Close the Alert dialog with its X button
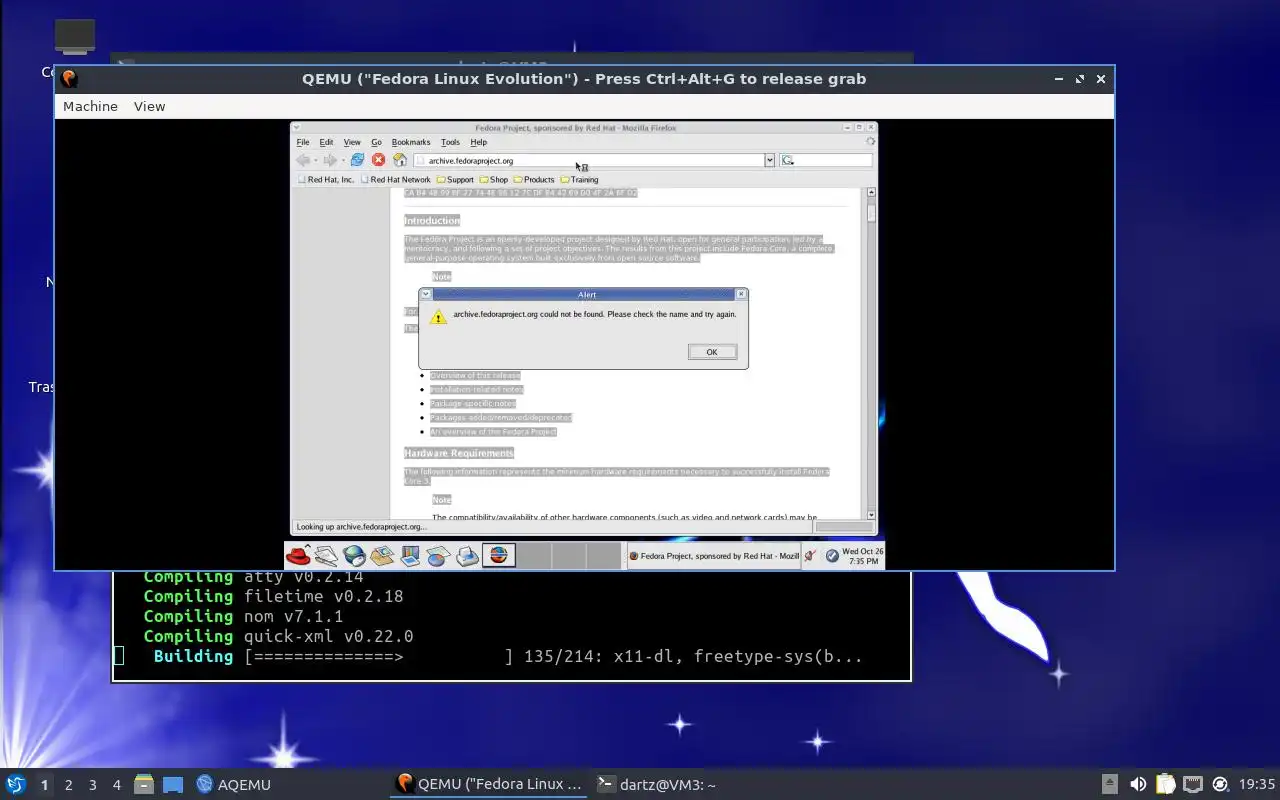The image size is (1280, 800). [741, 294]
